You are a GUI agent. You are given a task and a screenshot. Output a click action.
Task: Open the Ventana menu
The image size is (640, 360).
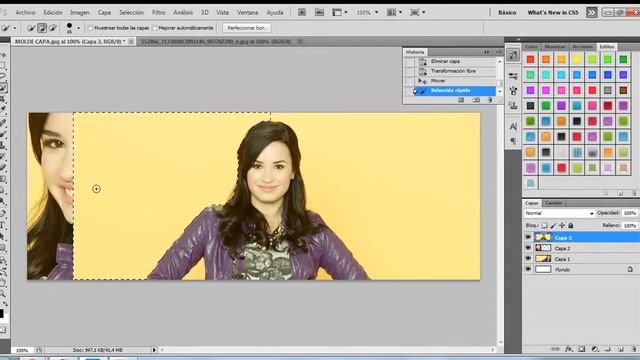pyautogui.click(x=248, y=13)
